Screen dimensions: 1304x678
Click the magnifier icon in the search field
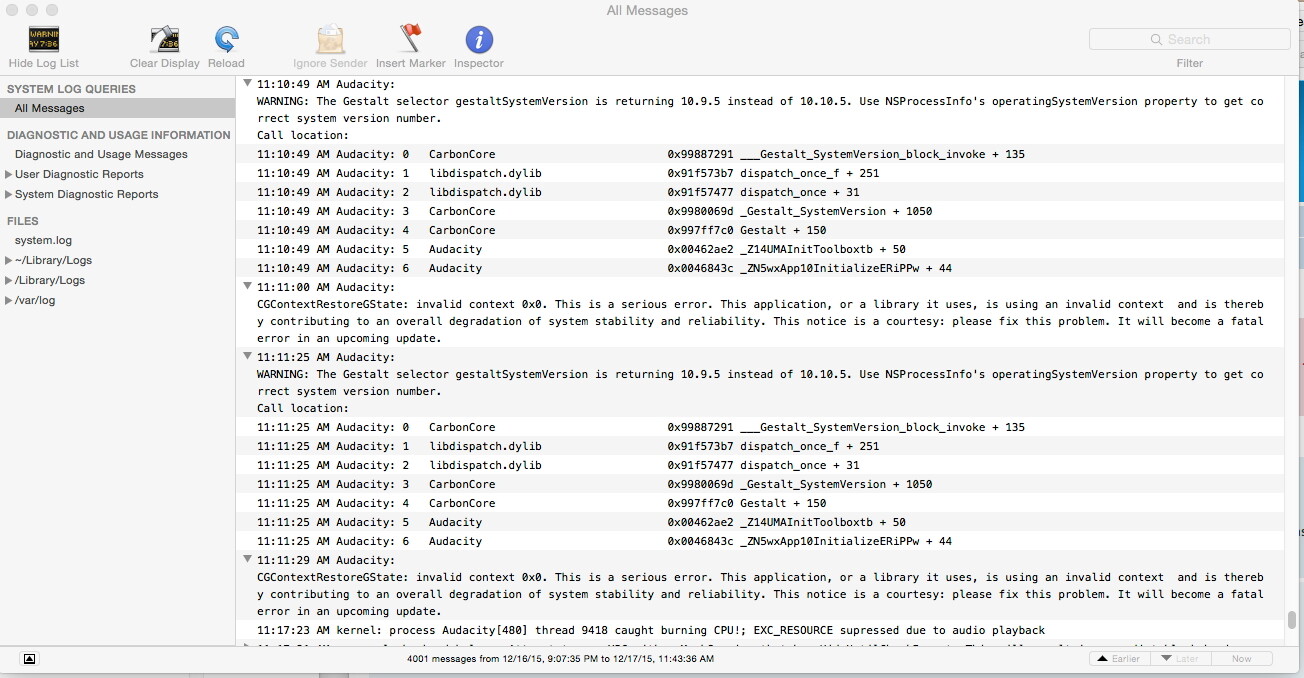(1157, 39)
